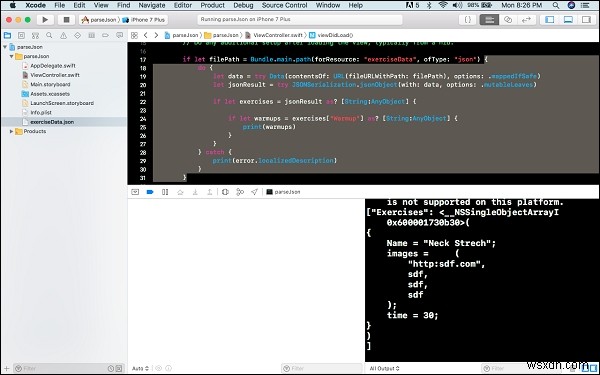Select parseJson process in debug bar
This screenshot has width=600, height=375.
tap(283, 192)
